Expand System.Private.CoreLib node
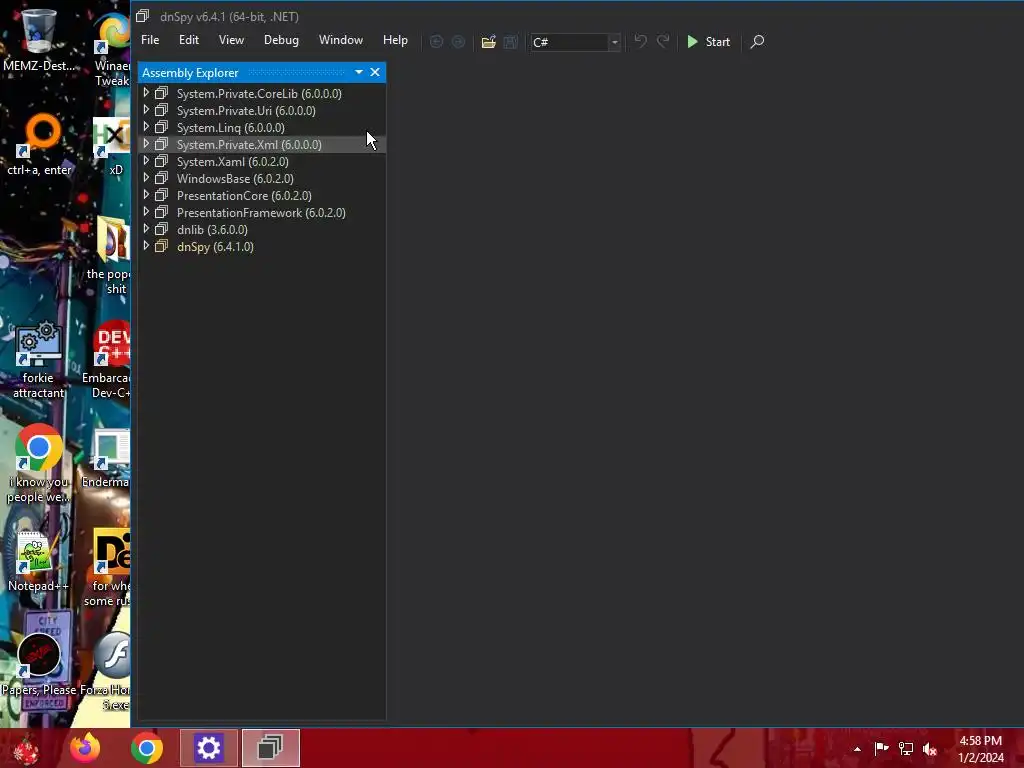Viewport: 1024px width, 768px height. 146,93
